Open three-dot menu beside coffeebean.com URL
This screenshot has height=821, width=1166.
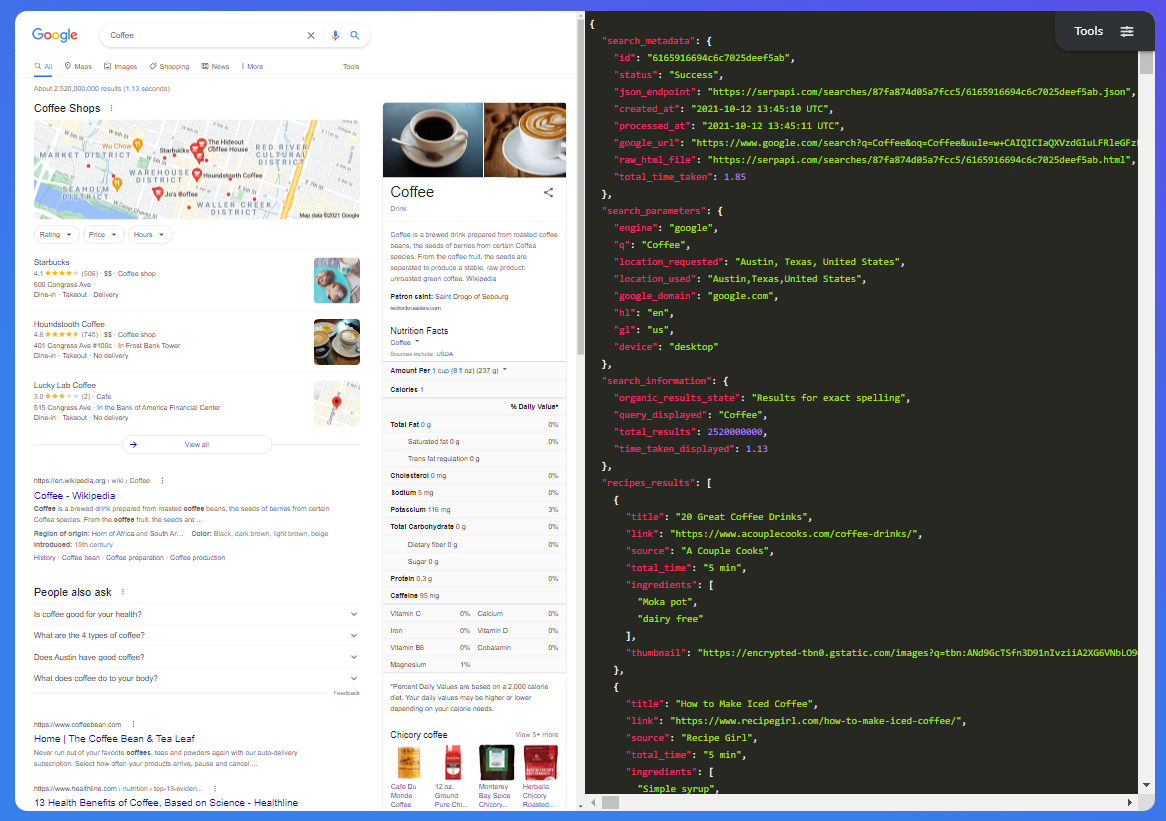coord(133,724)
